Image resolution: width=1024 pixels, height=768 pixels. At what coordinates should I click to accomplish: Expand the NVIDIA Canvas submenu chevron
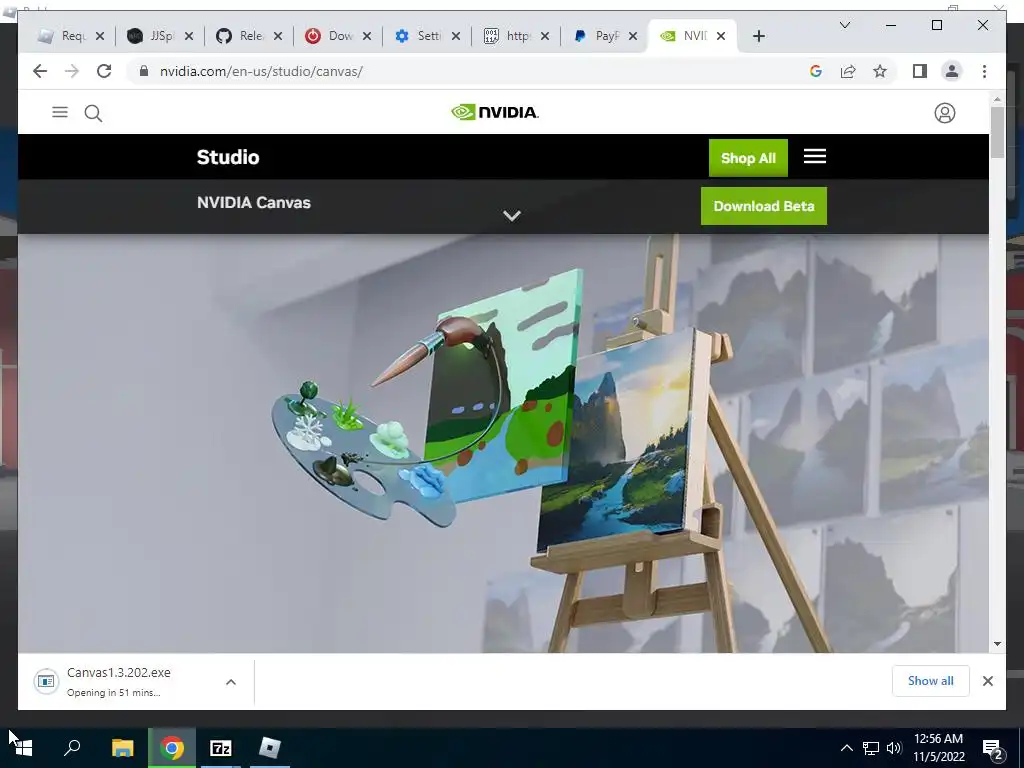point(512,216)
